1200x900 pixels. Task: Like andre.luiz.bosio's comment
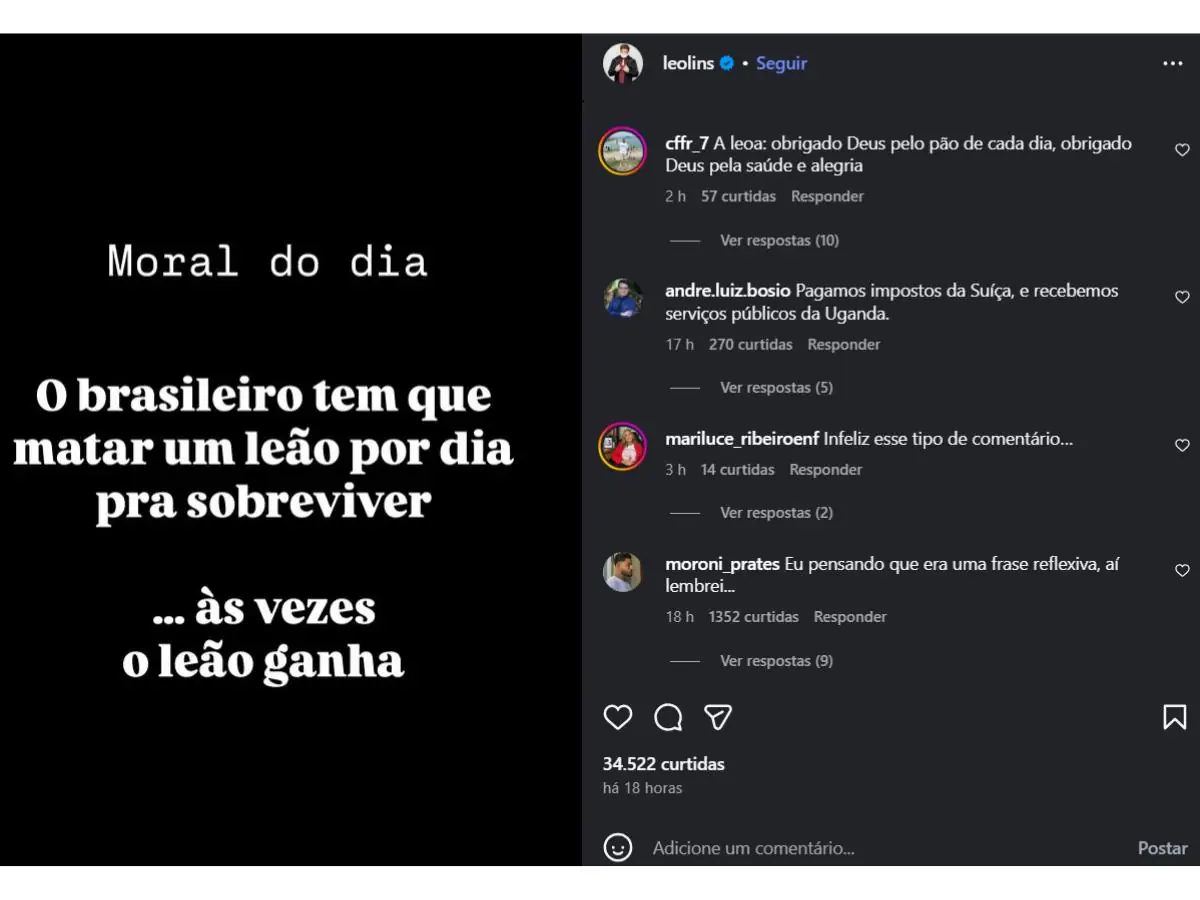[x=1182, y=297]
